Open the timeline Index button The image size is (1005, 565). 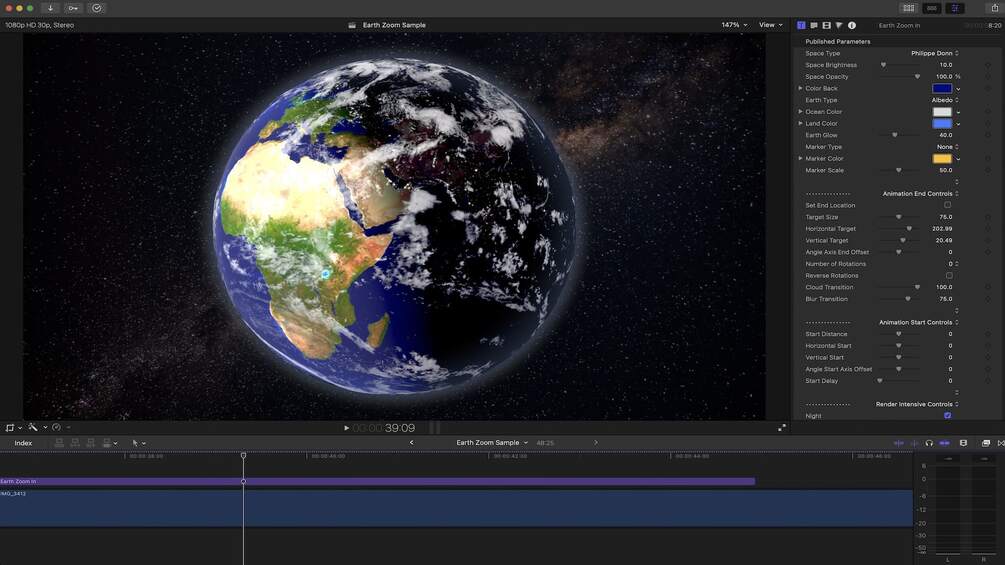pyautogui.click(x=23, y=443)
